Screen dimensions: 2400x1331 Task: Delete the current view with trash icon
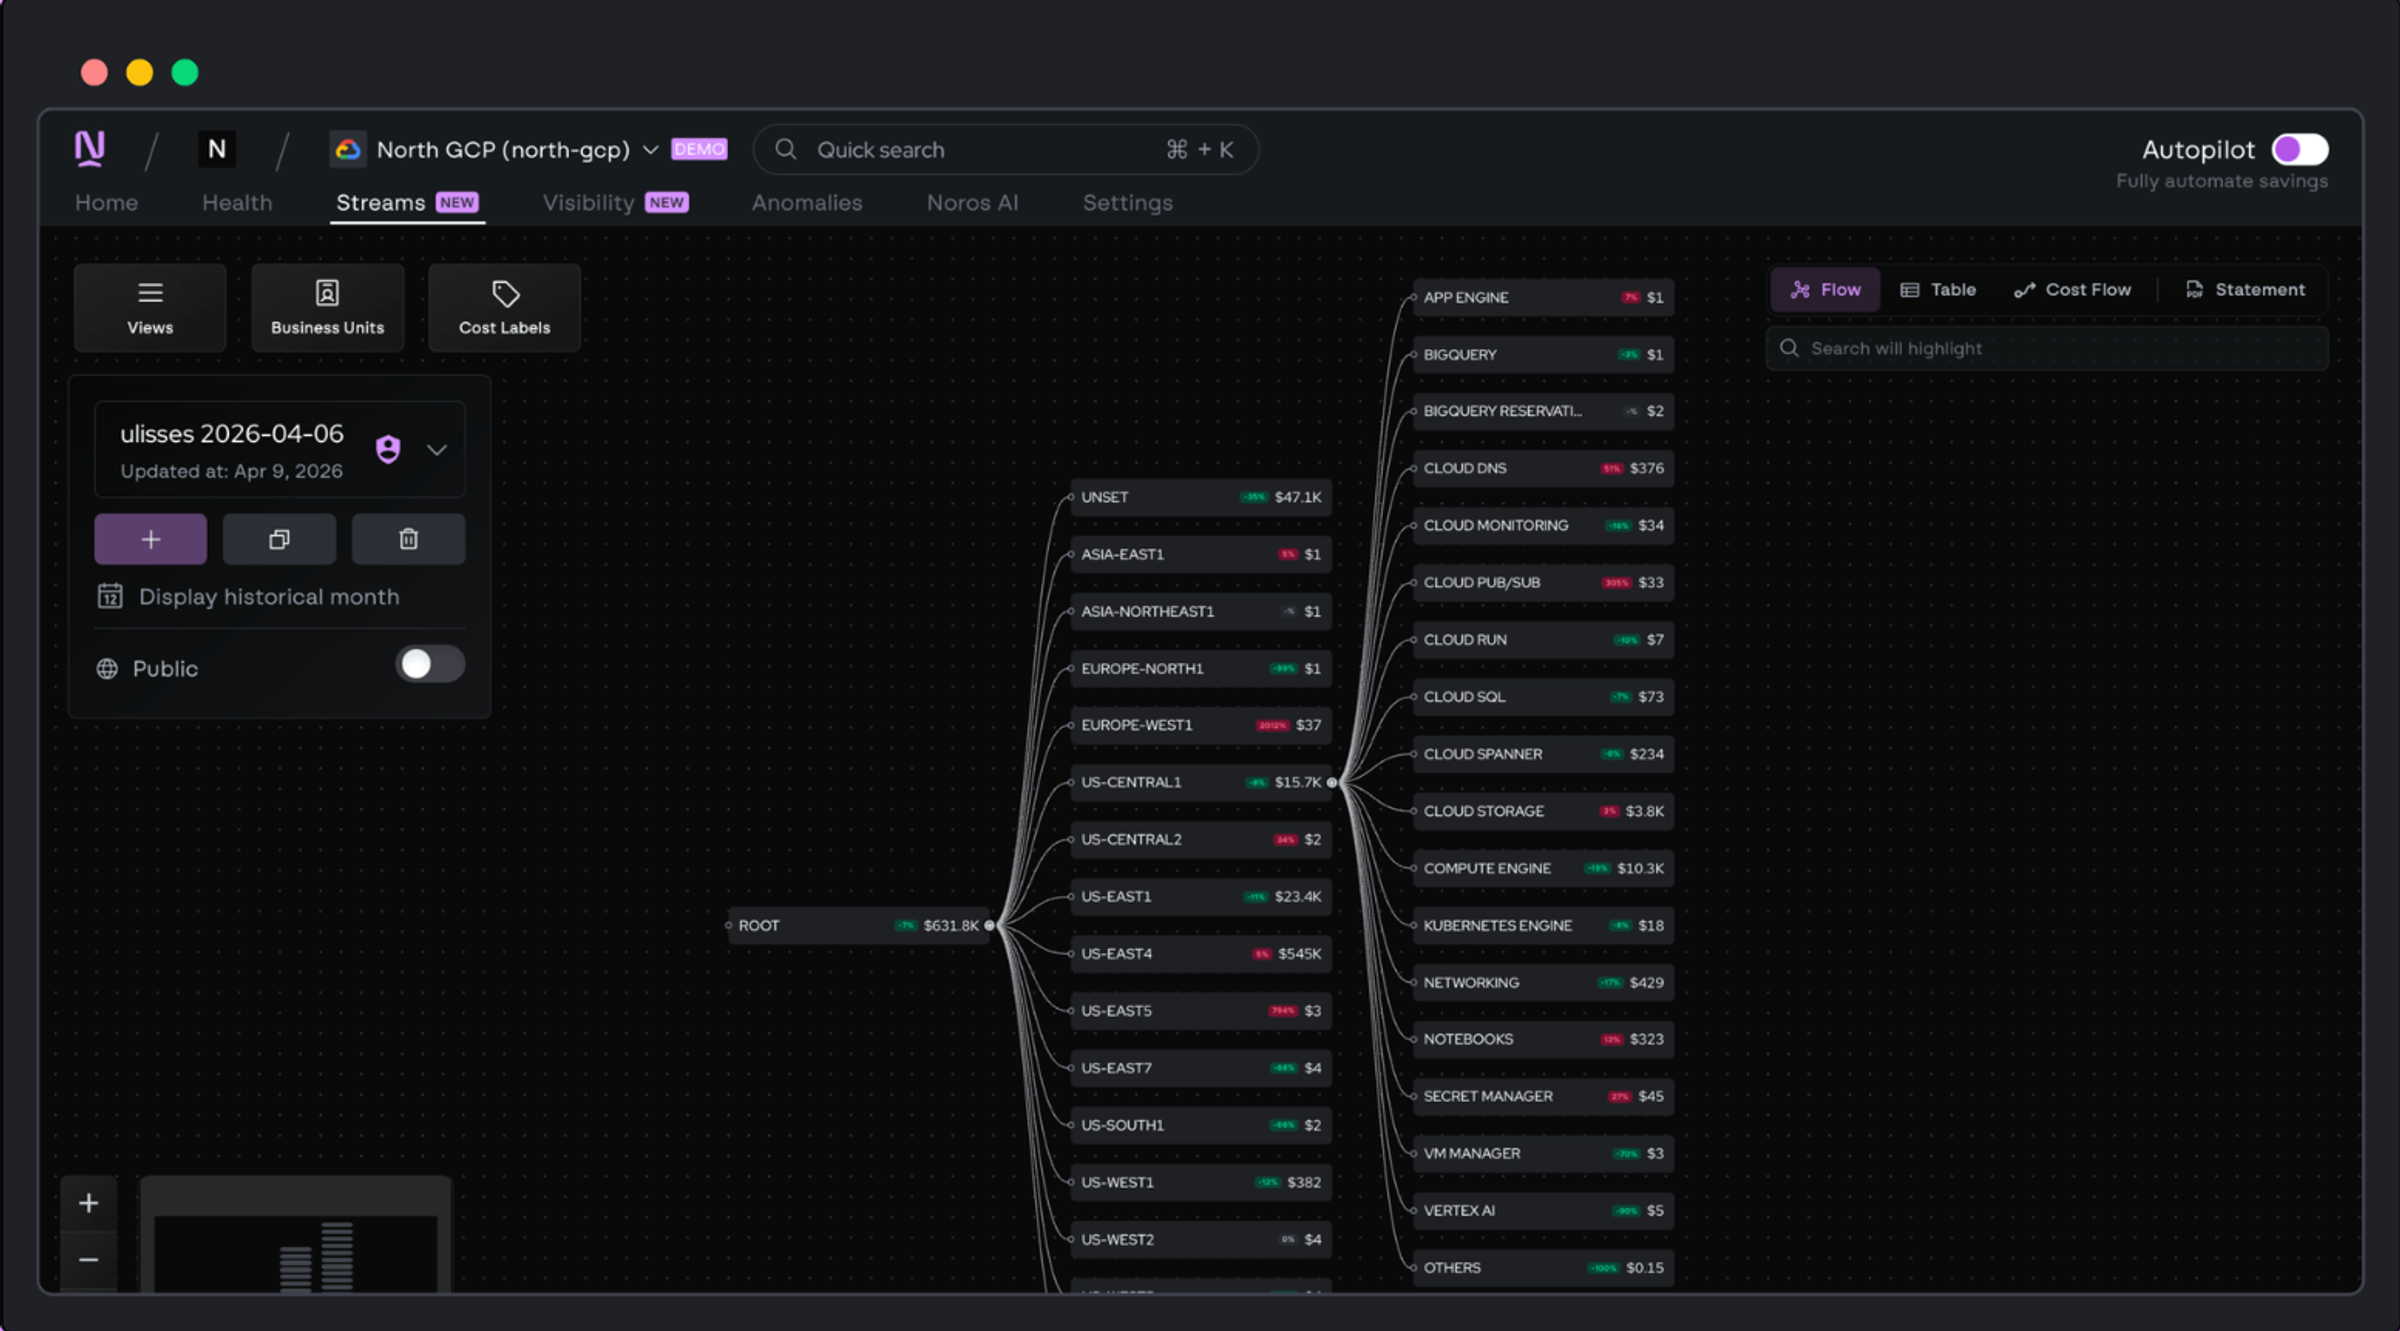pyautogui.click(x=408, y=539)
